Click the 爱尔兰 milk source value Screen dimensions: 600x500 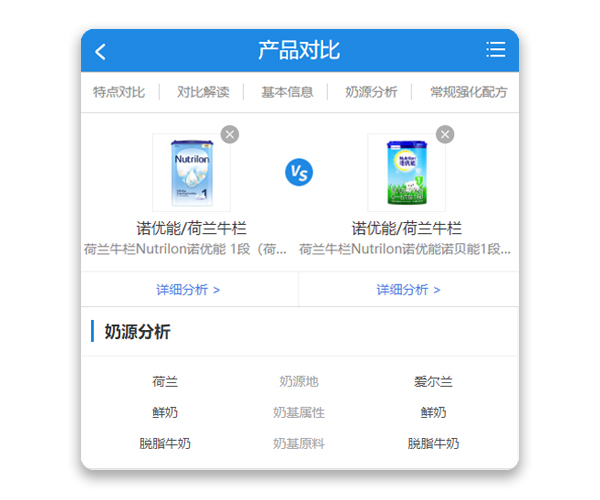(x=433, y=382)
